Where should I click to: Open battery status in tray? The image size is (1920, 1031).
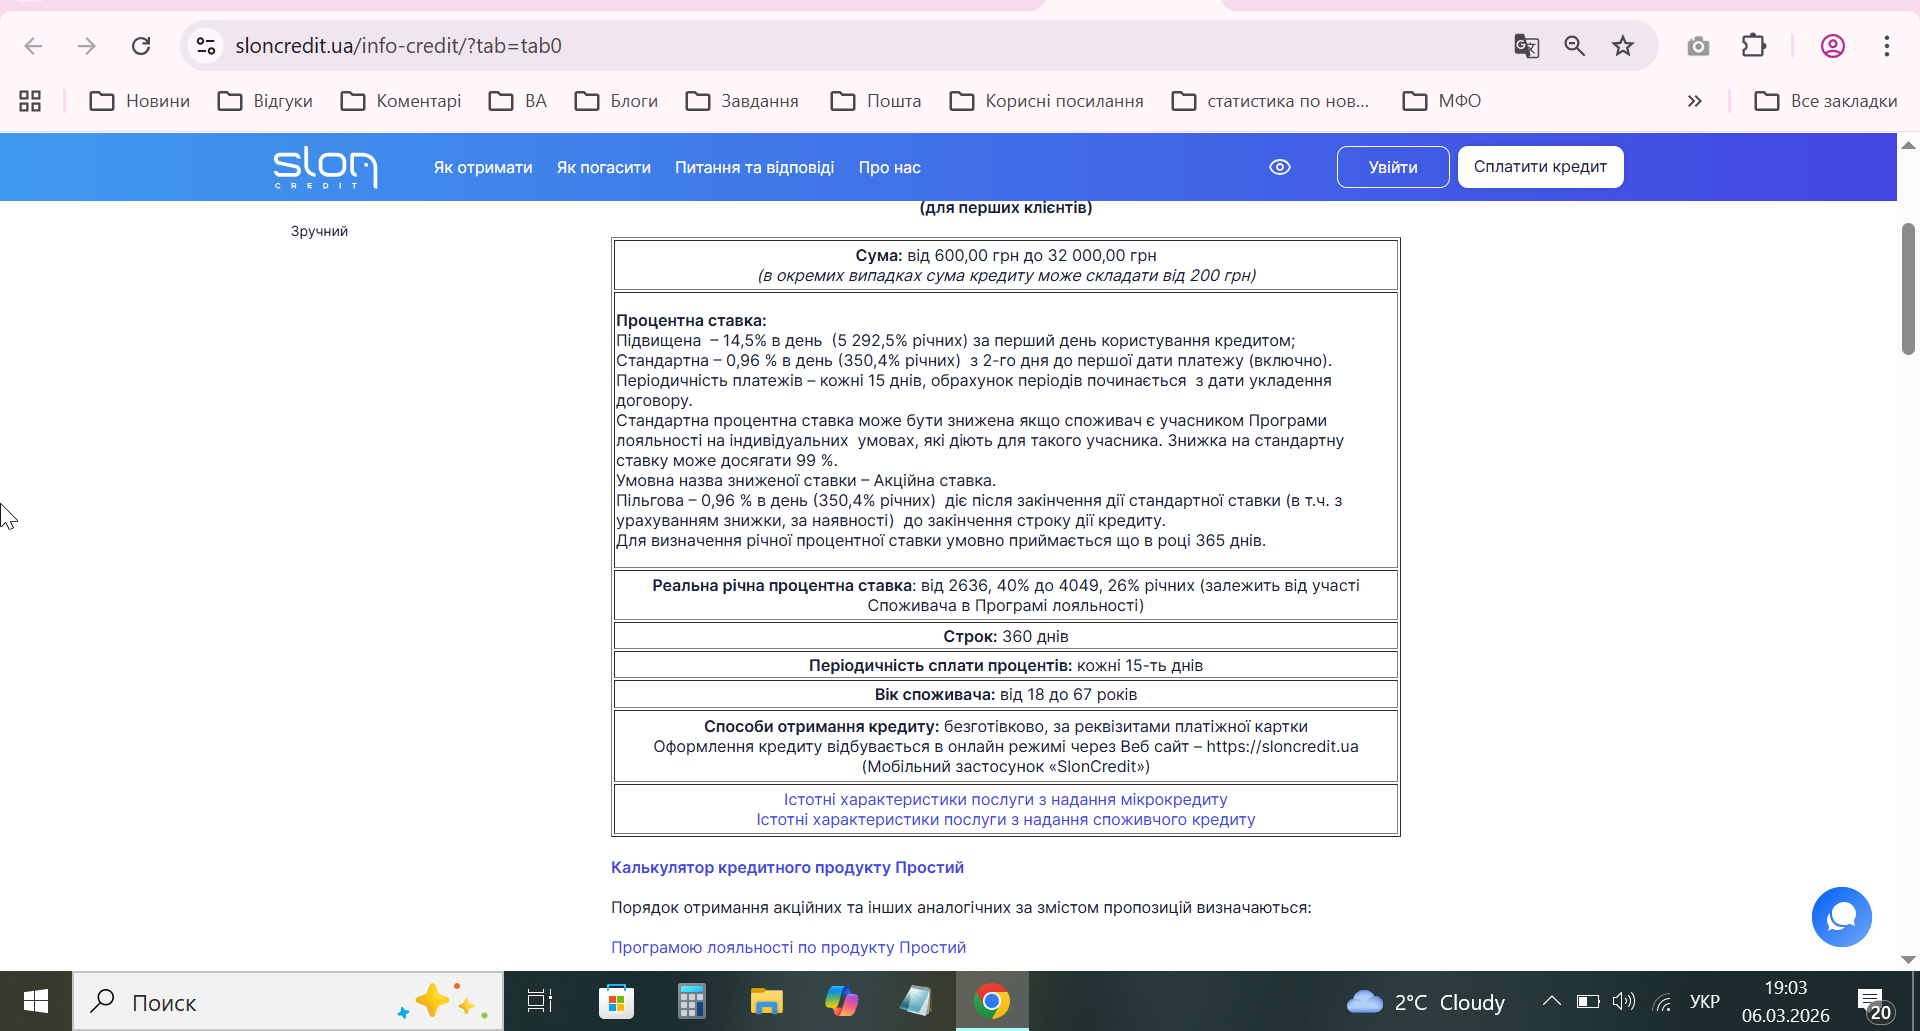pyautogui.click(x=1588, y=1001)
